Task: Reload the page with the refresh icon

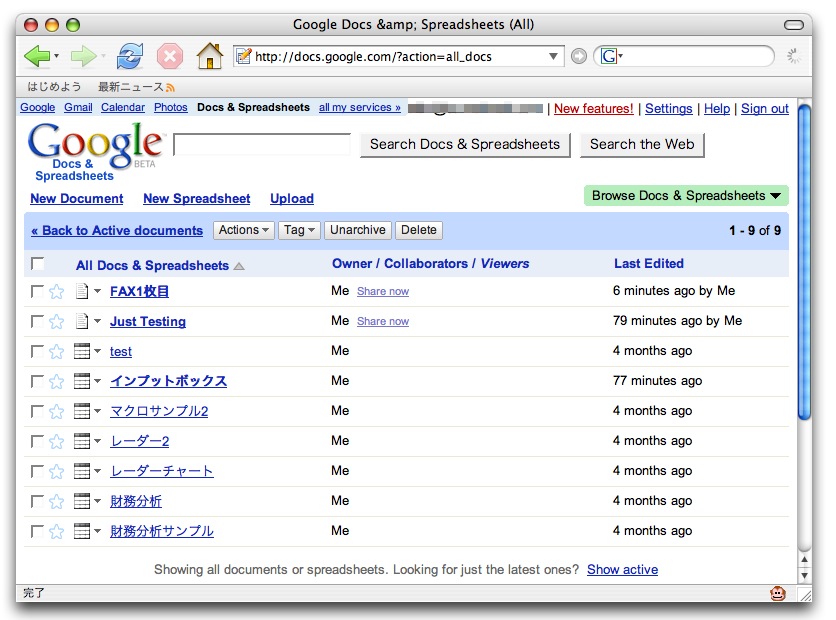Action: click(131, 56)
